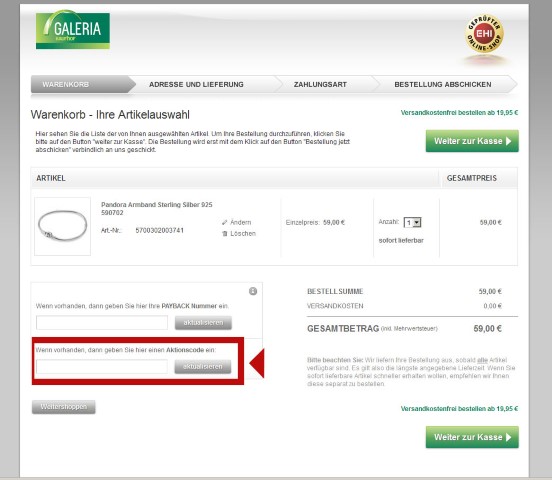
Task: Focus the Aktionscode input field
Action: pyautogui.click(x=102, y=367)
